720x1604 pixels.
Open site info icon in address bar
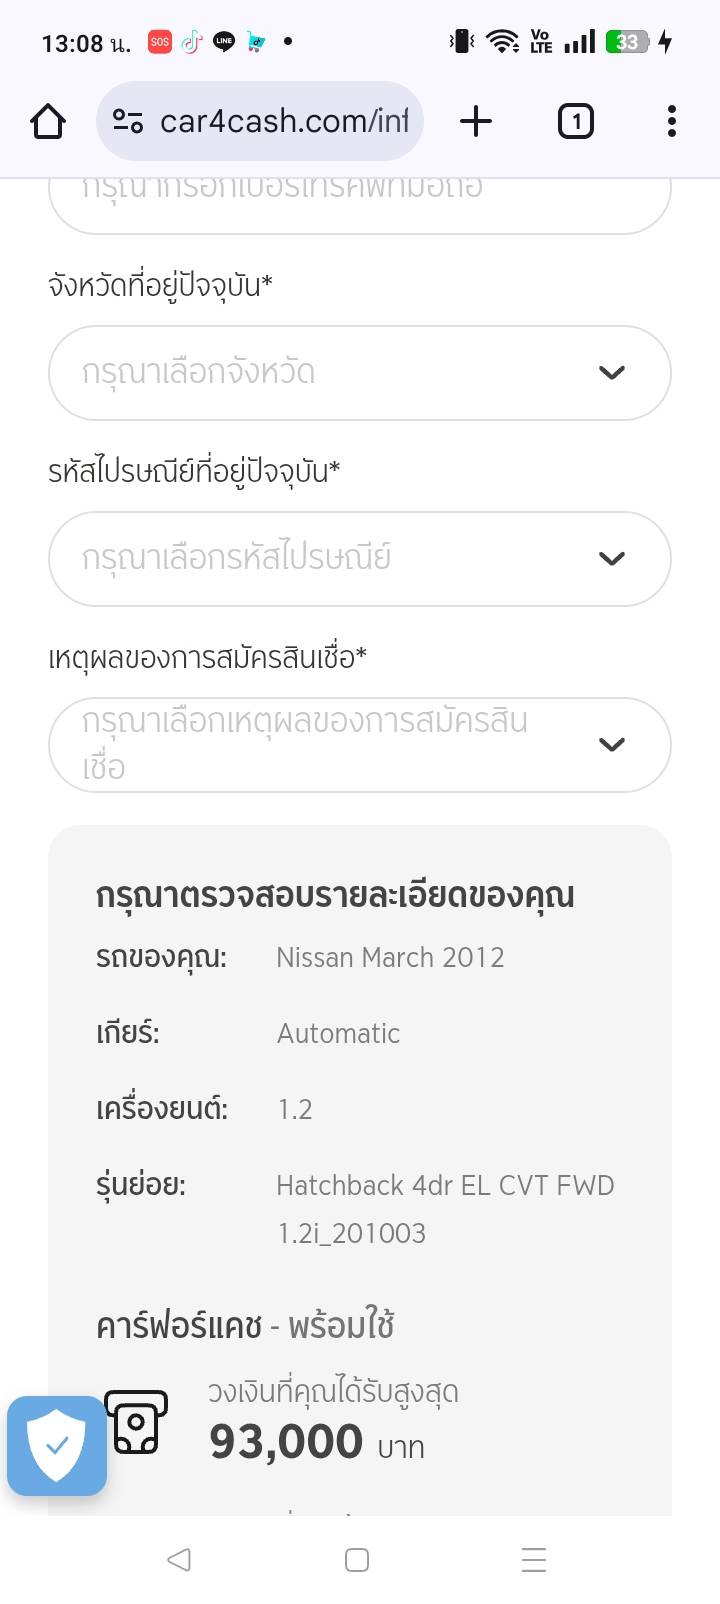point(128,122)
